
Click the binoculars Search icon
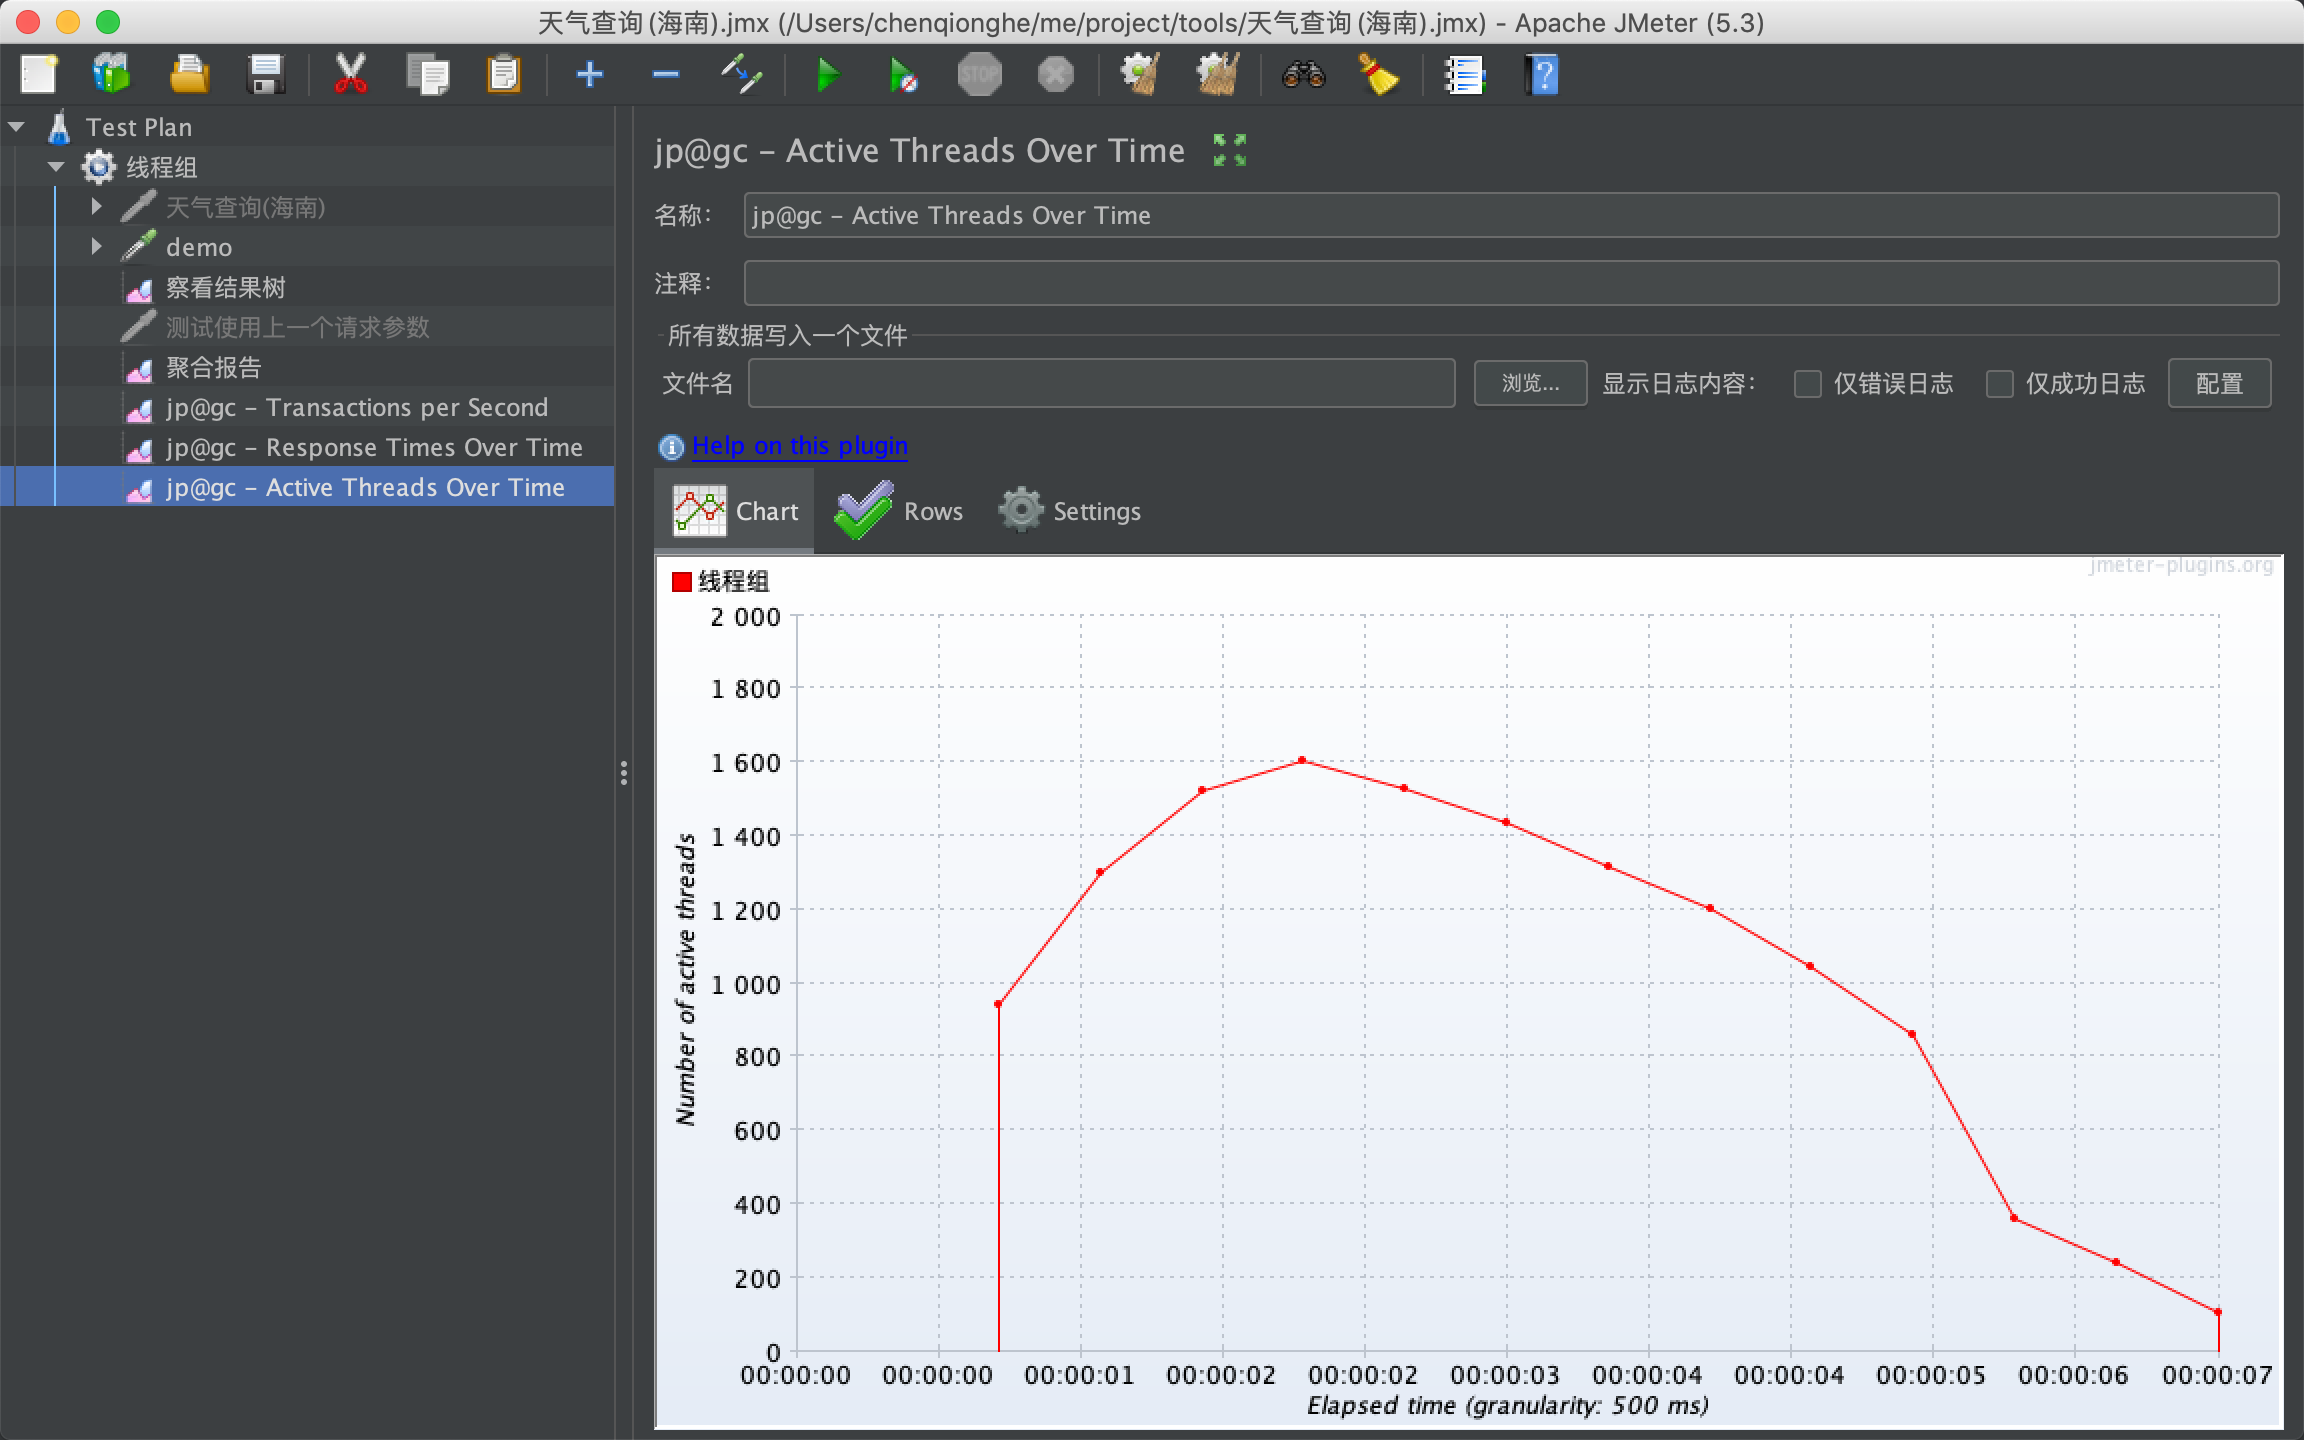1303,75
